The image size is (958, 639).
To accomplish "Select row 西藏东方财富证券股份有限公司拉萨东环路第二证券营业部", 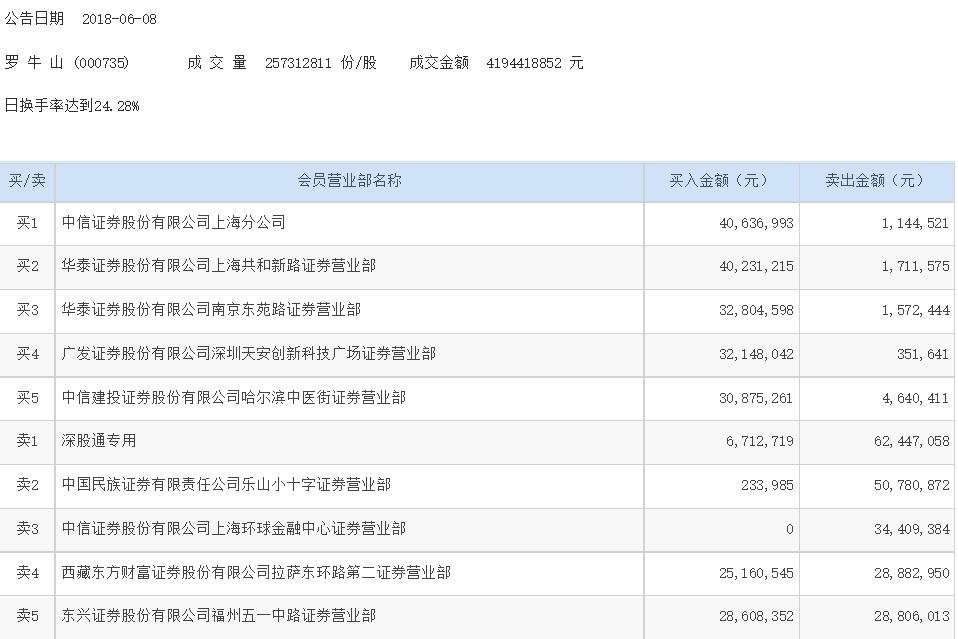I will [x=477, y=574].
